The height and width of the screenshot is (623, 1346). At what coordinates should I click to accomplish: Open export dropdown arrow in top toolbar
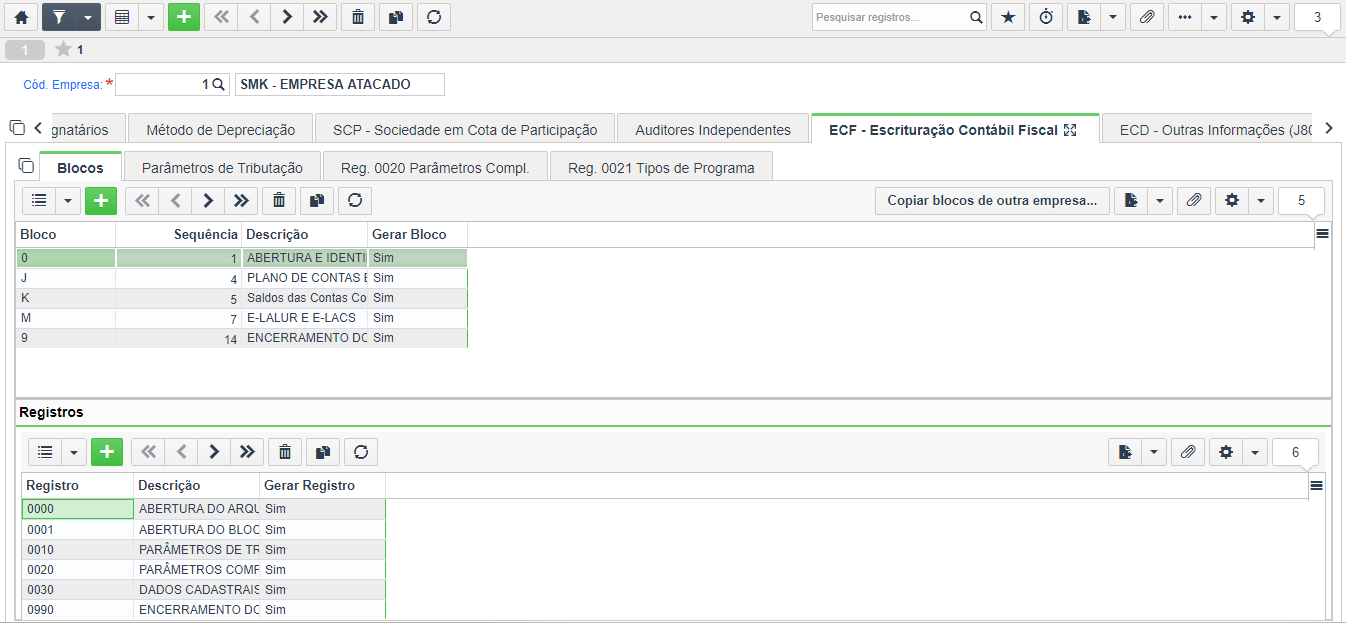[1114, 17]
